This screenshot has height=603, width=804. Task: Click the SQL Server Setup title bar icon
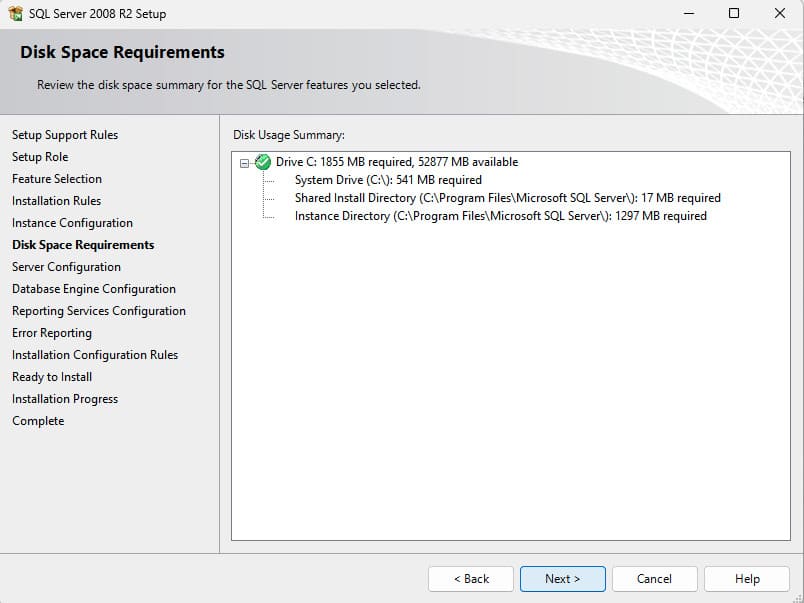point(15,14)
